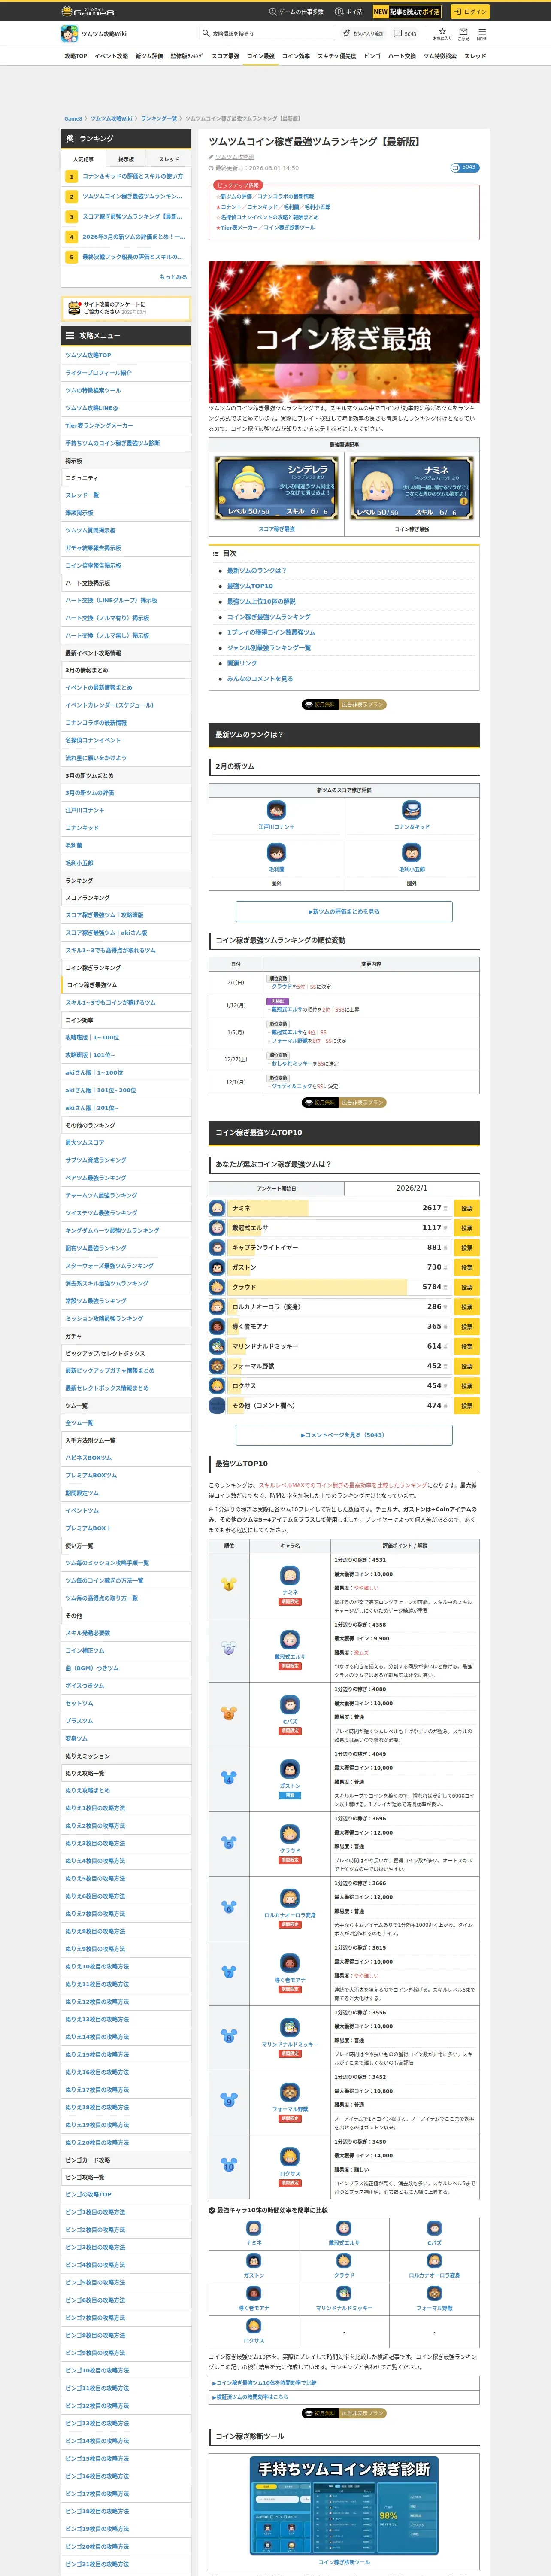551x2576 pixels.
Task: Click 新ツムの評価まとめを見る button
Action: coord(344,912)
